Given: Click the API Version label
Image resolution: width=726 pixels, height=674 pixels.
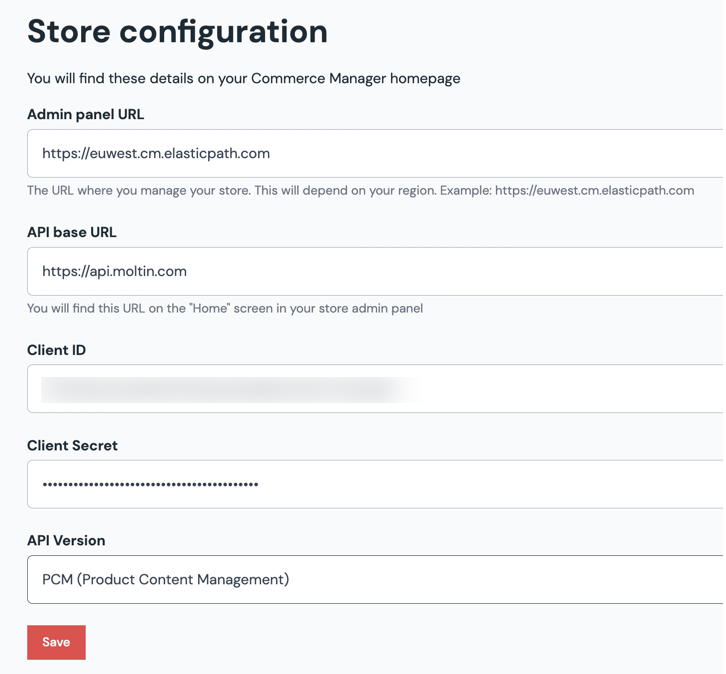Looking at the screenshot, I should tap(66, 540).
